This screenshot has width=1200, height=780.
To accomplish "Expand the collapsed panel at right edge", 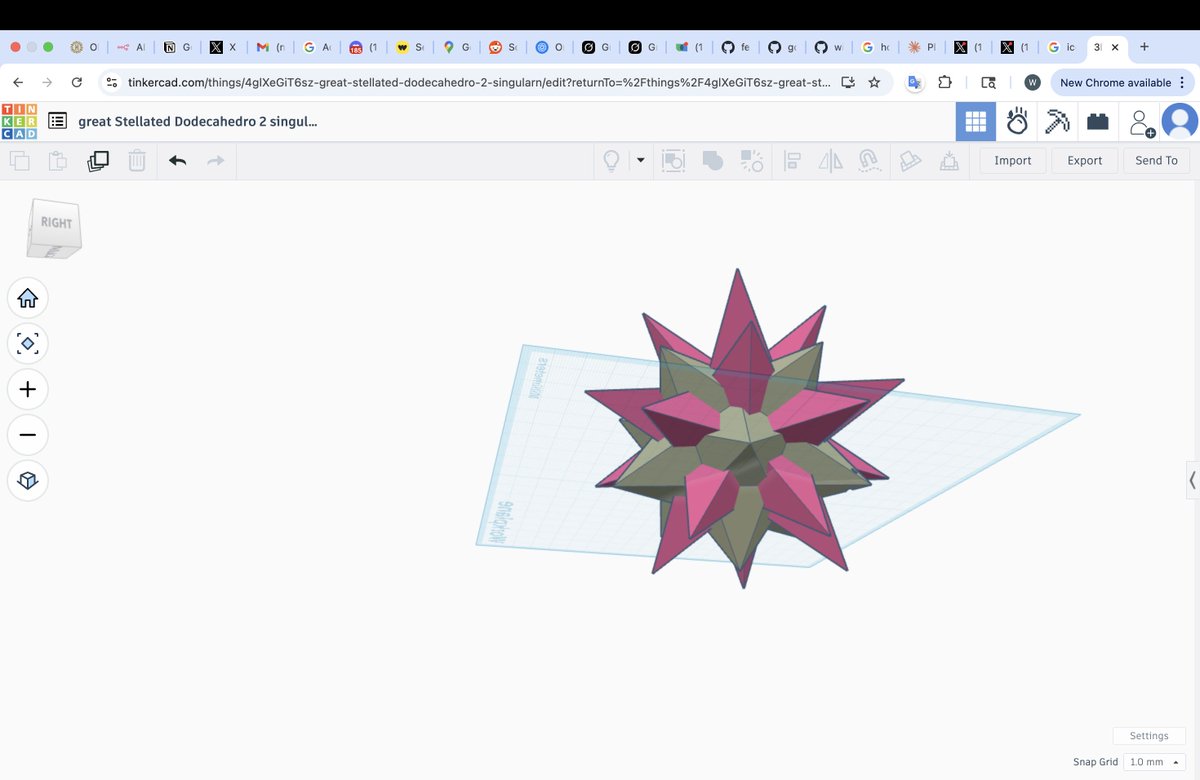I will coord(1192,481).
